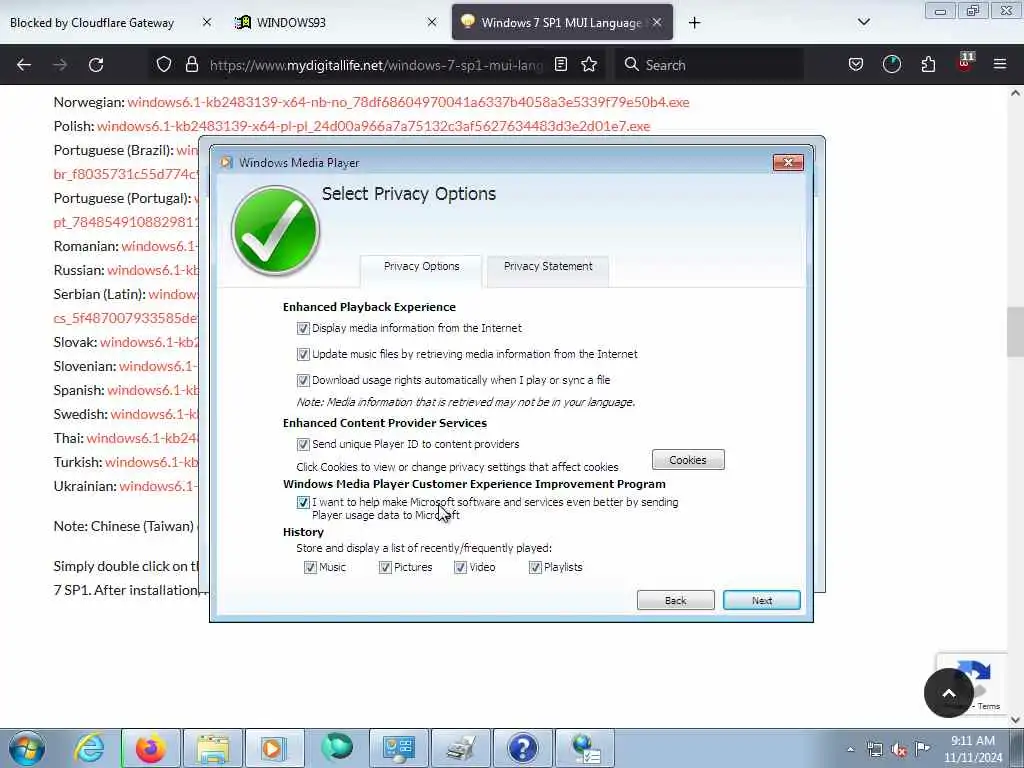Reload the page with the refresh icon
1024x768 pixels.
96,65
